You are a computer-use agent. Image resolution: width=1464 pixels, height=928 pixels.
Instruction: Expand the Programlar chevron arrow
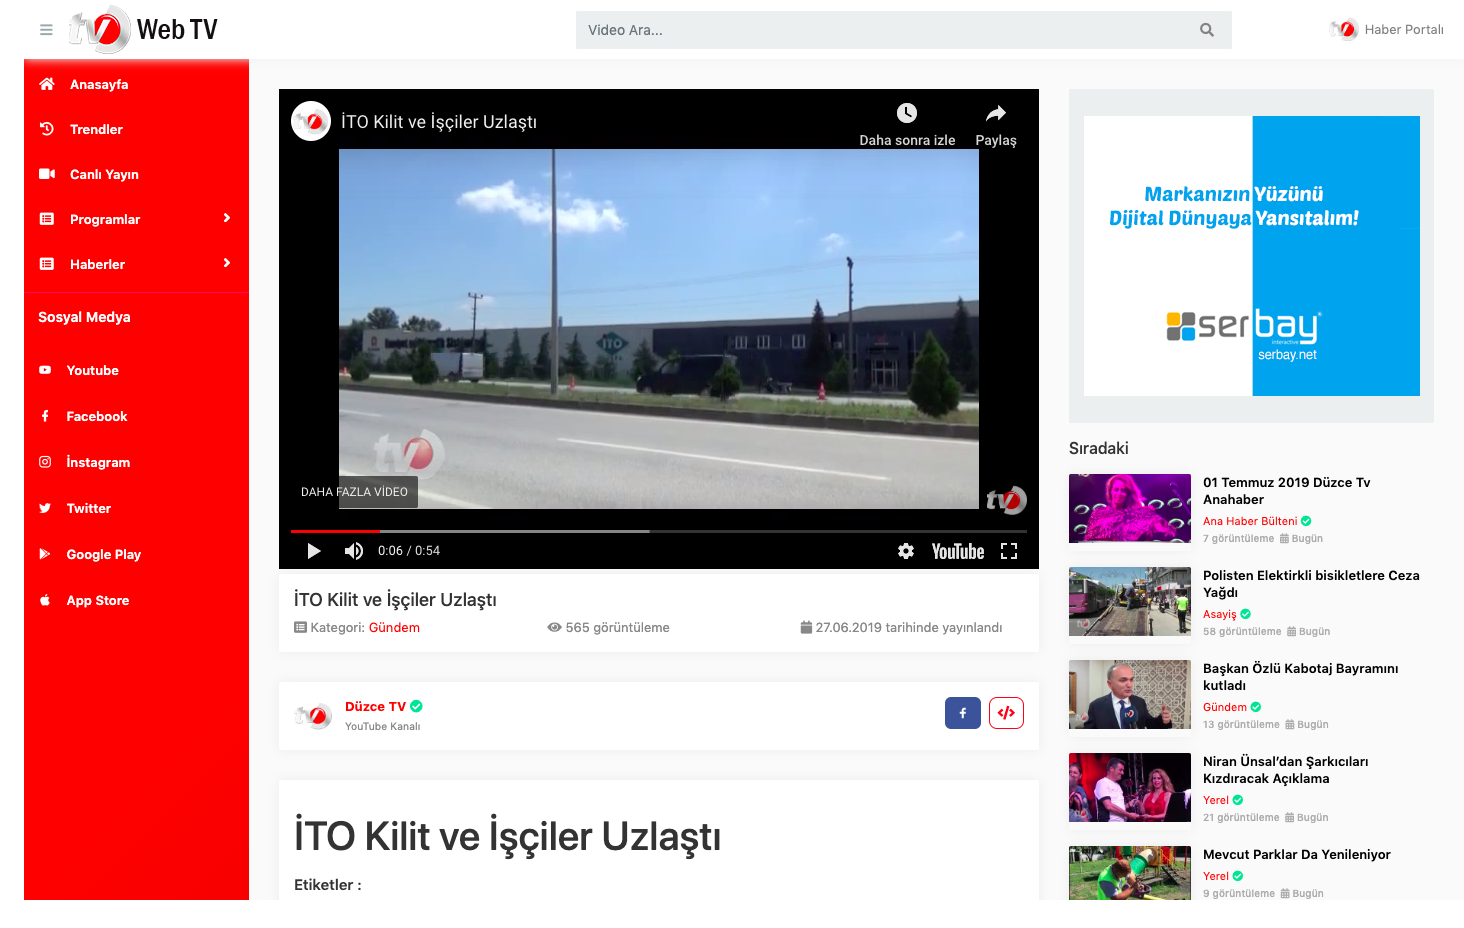click(227, 218)
